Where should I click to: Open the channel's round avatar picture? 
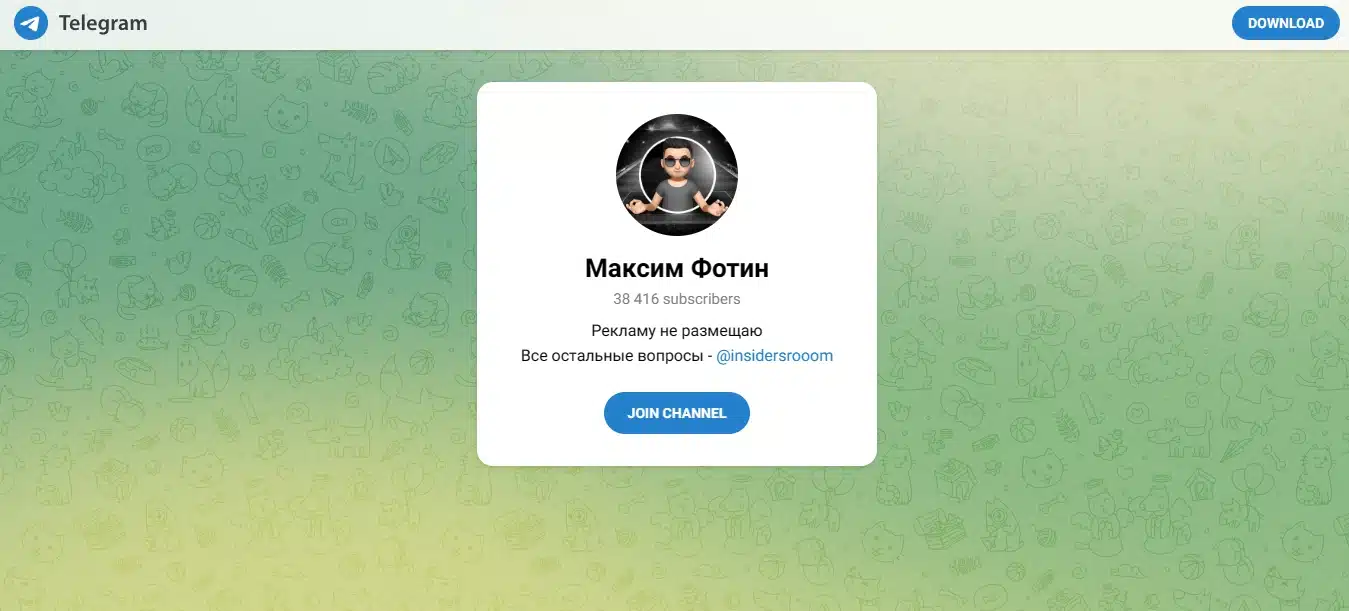pyautogui.click(x=677, y=175)
